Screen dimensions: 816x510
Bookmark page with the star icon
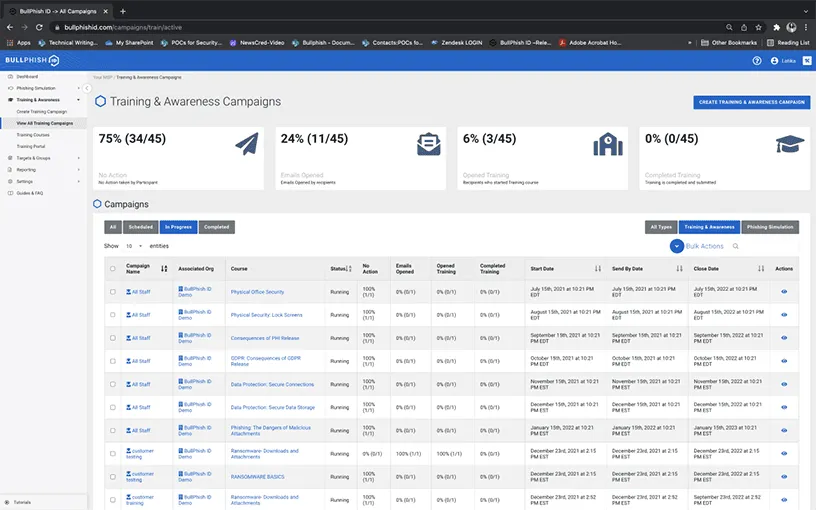pyautogui.click(x=758, y=27)
